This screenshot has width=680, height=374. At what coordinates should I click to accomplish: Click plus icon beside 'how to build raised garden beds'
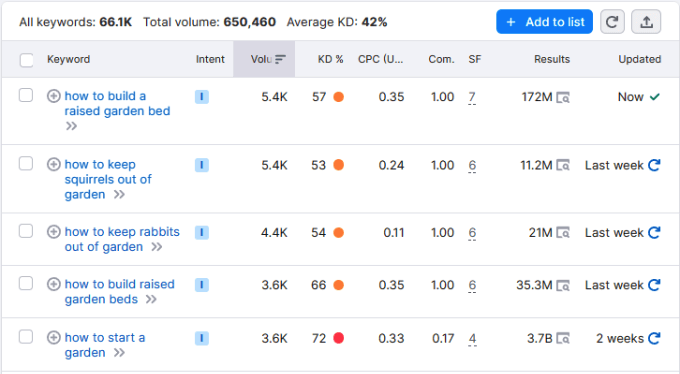53,284
